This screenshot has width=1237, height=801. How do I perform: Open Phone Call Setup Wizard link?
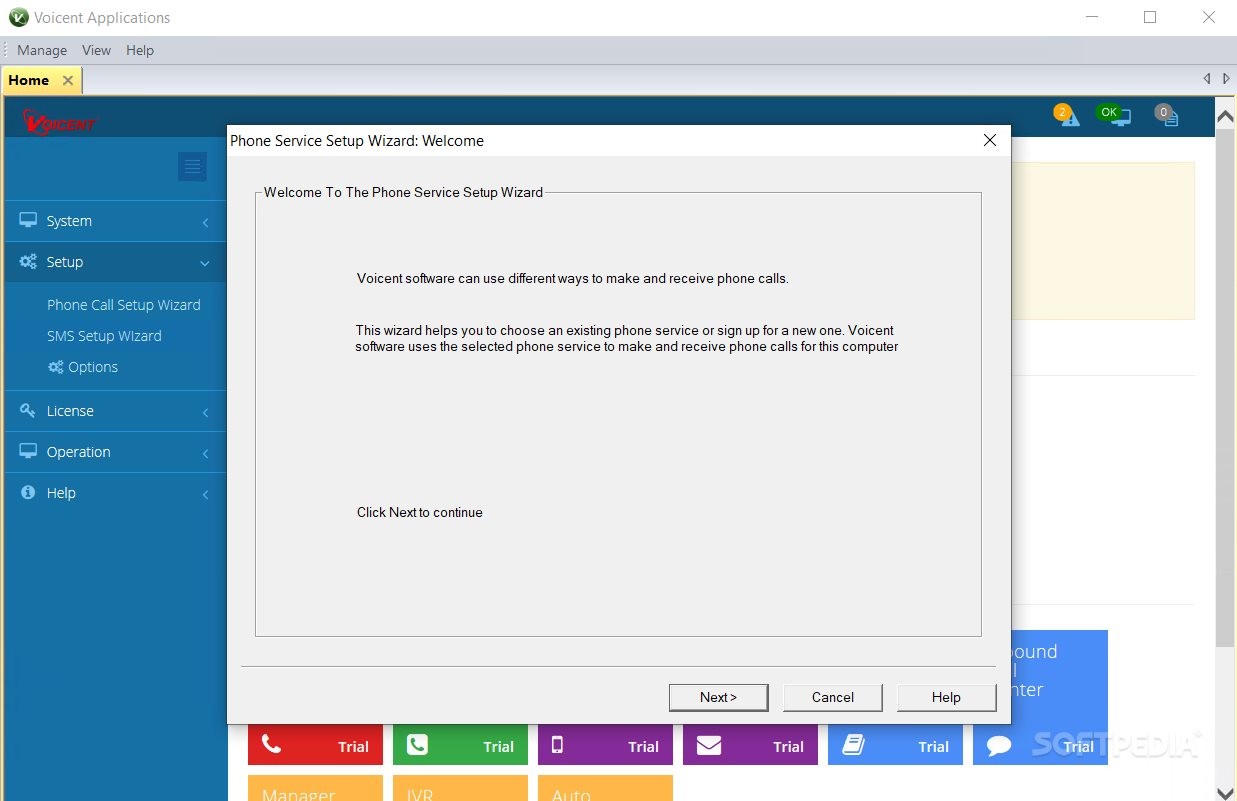tap(124, 305)
